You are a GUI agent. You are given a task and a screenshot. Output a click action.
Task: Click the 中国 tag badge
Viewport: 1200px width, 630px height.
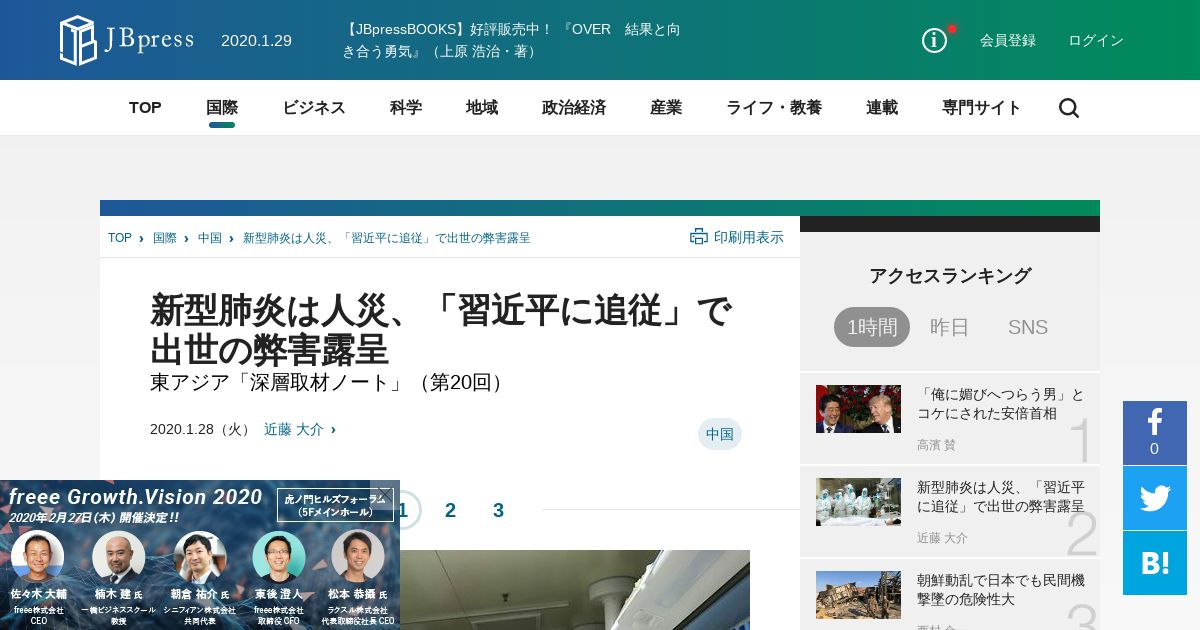[x=720, y=434]
